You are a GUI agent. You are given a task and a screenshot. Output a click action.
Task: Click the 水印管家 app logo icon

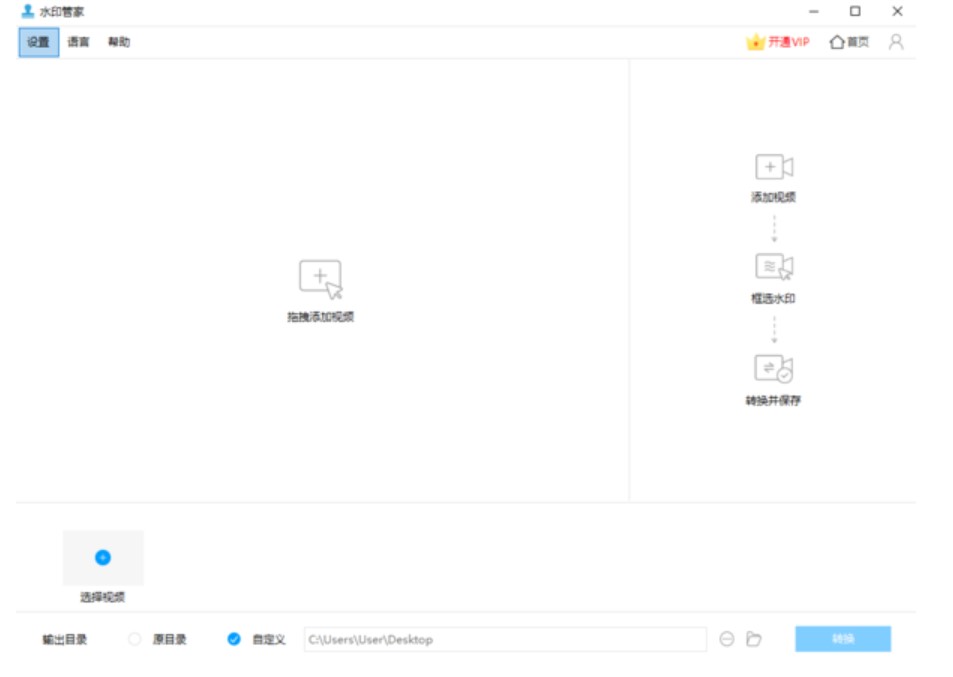[27, 11]
